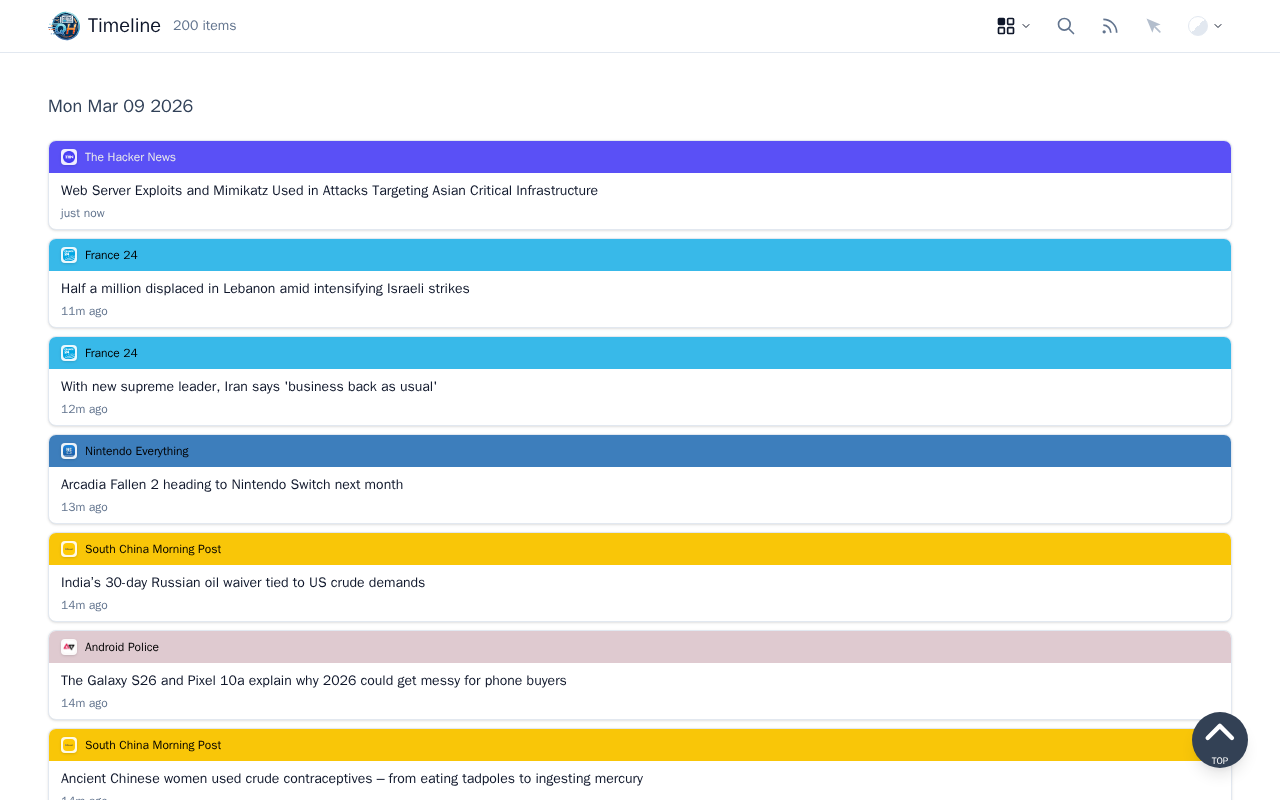The height and width of the screenshot is (800, 1280).
Task: Open Arcadia Fallen 2 Nintendo Switch article
Action: coord(232,485)
